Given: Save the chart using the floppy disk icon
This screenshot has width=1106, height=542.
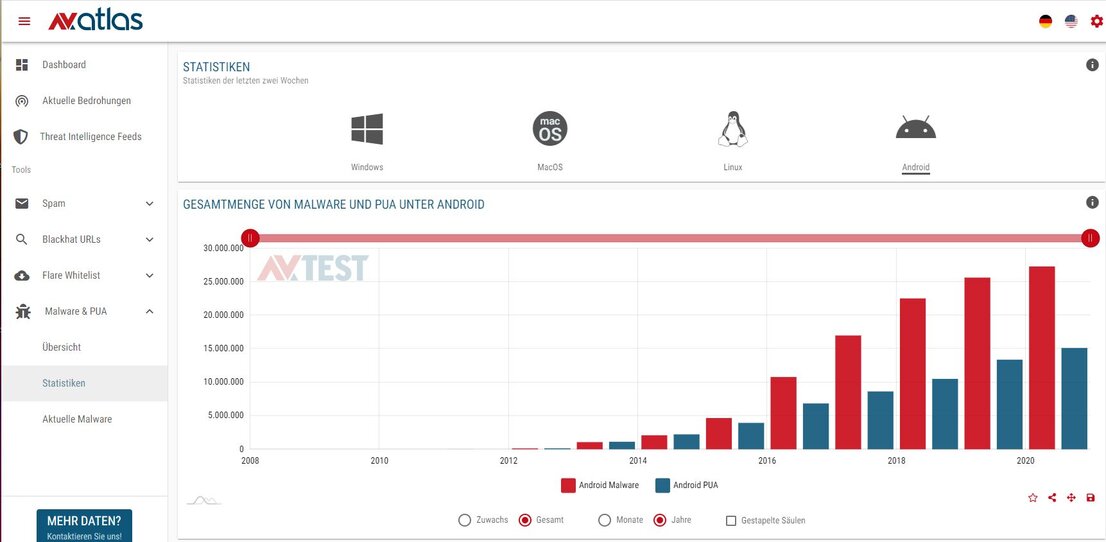Looking at the screenshot, I should click(x=1090, y=498).
